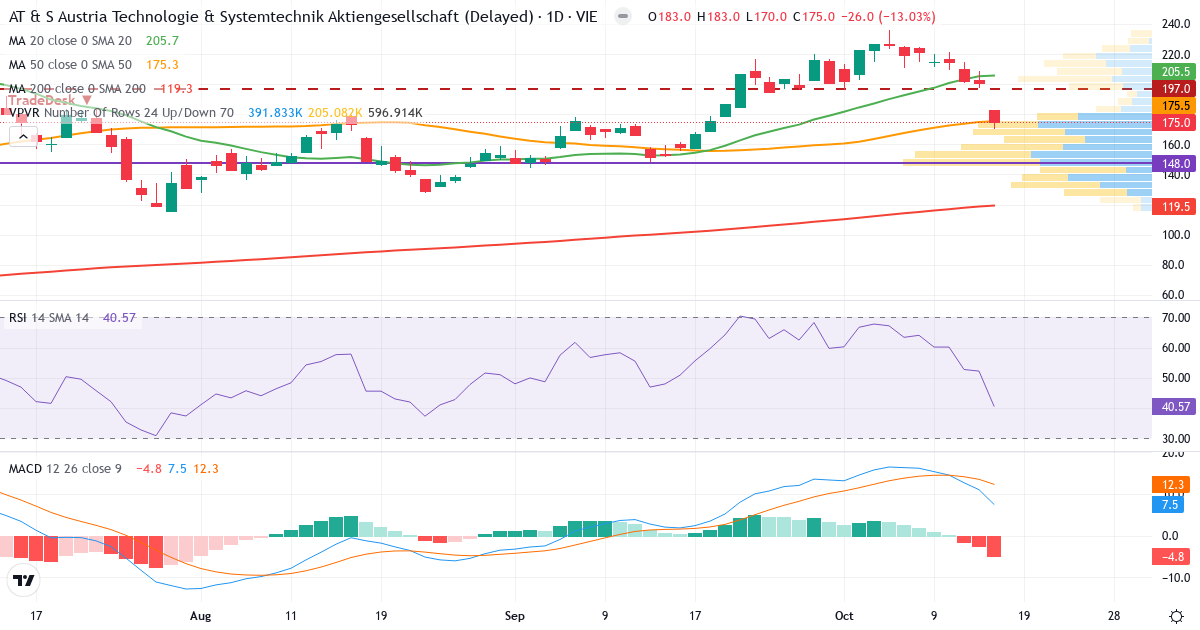Open chart settings gear icon

click(1177, 614)
